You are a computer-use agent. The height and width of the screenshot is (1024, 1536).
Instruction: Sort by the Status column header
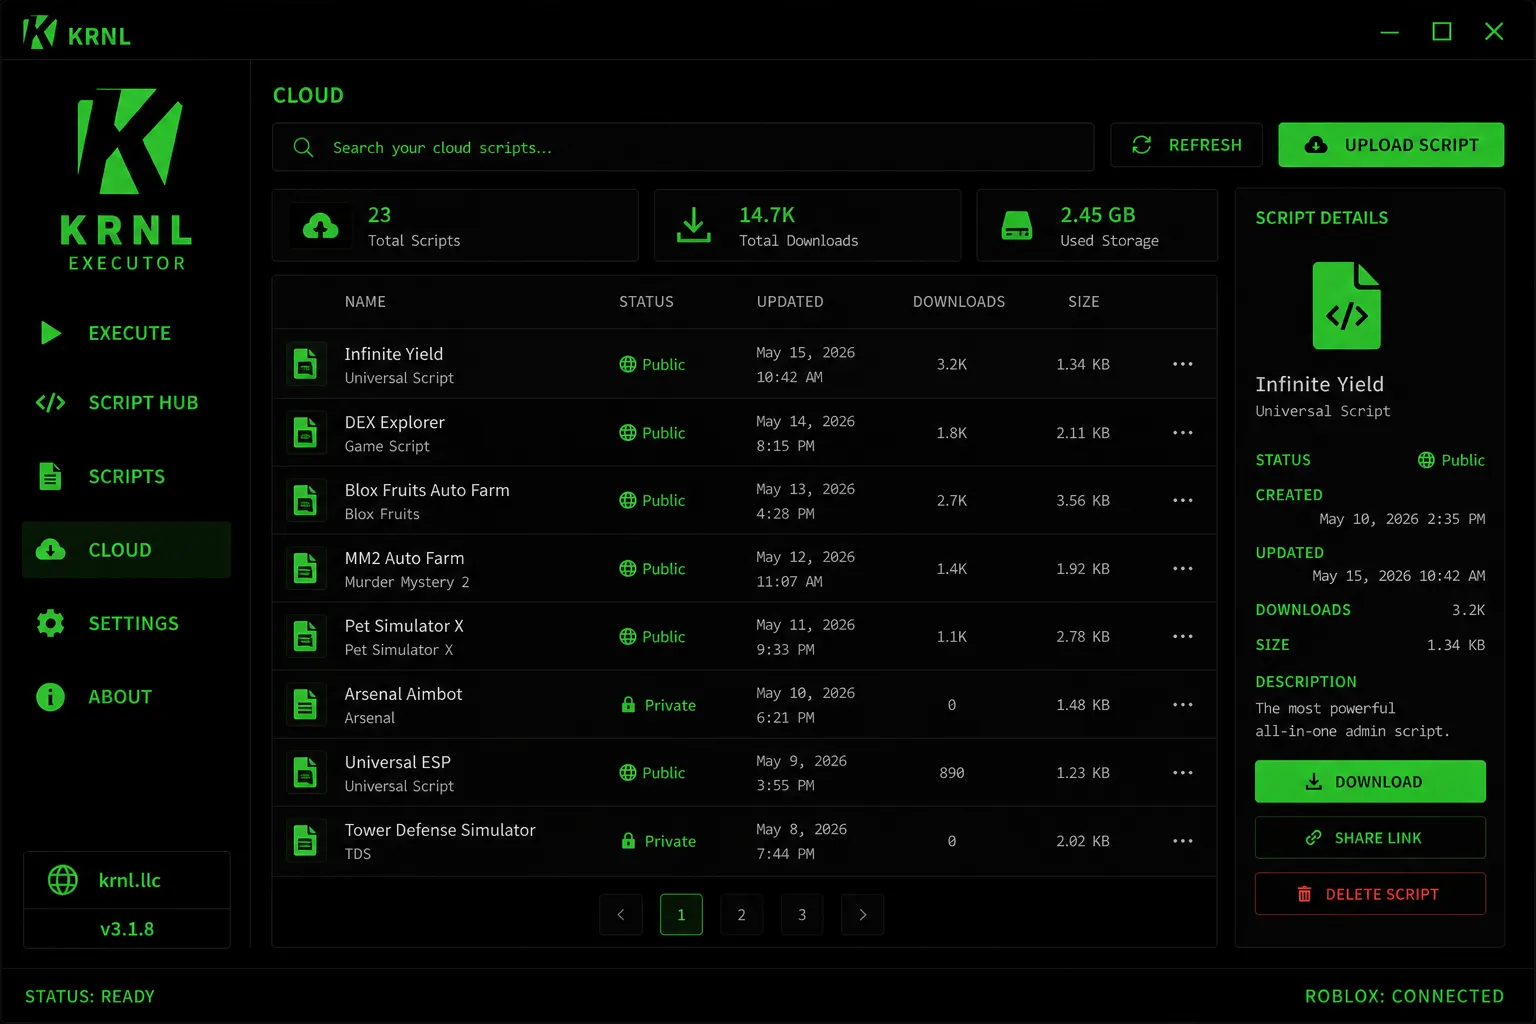coord(646,302)
